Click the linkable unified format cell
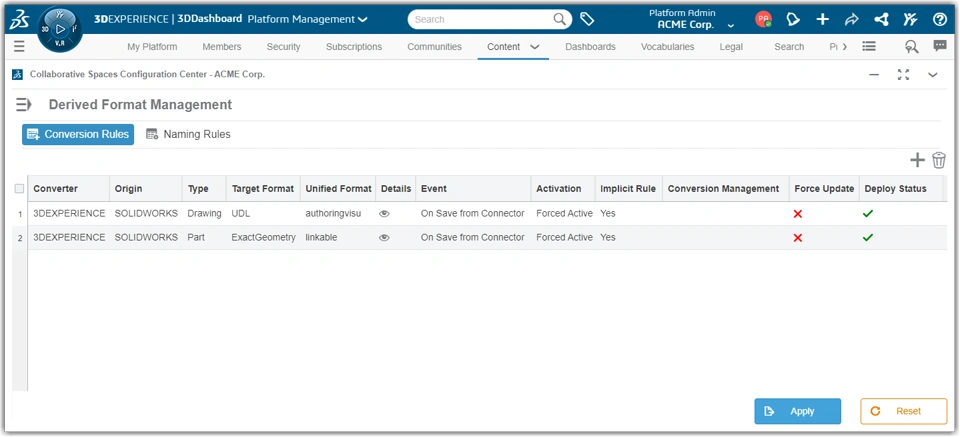960x437 pixels. click(x=338, y=237)
